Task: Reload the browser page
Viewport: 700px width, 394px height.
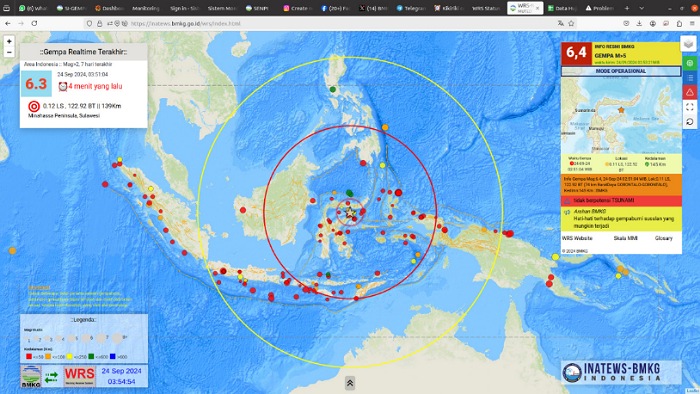Action: tap(34, 23)
